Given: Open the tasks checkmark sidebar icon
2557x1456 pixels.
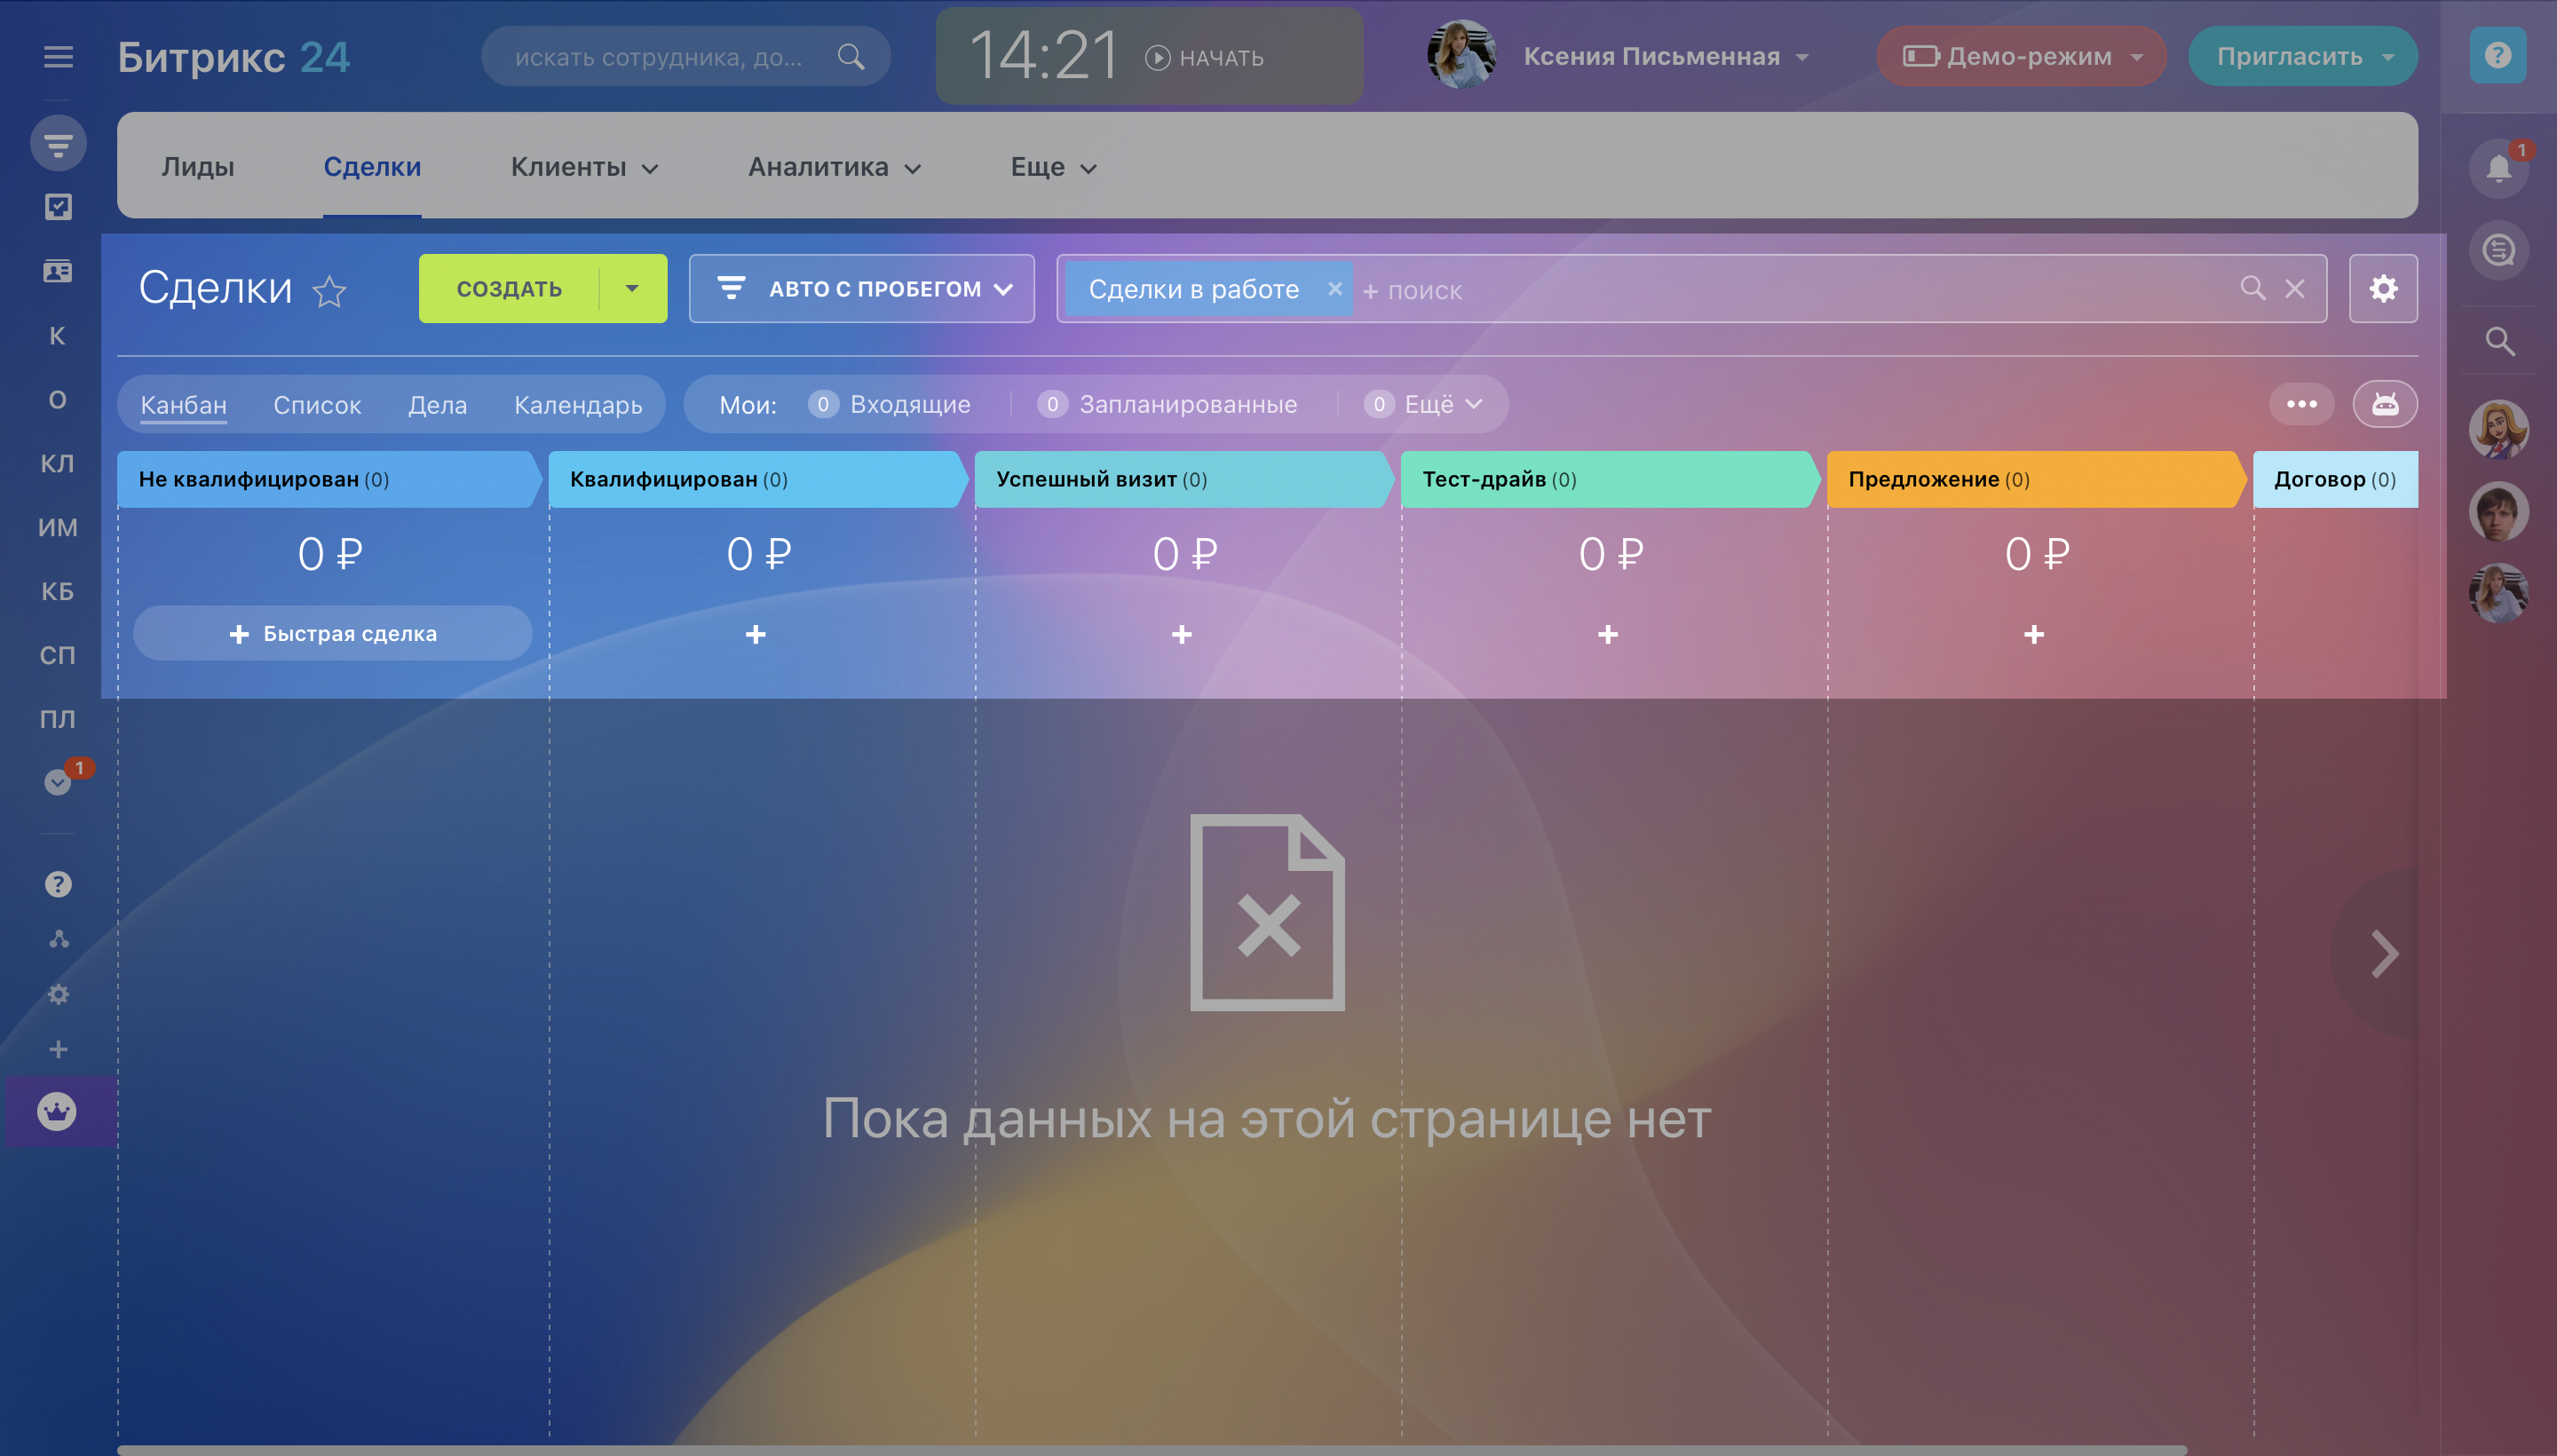Looking at the screenshot, I should point(58,207).
